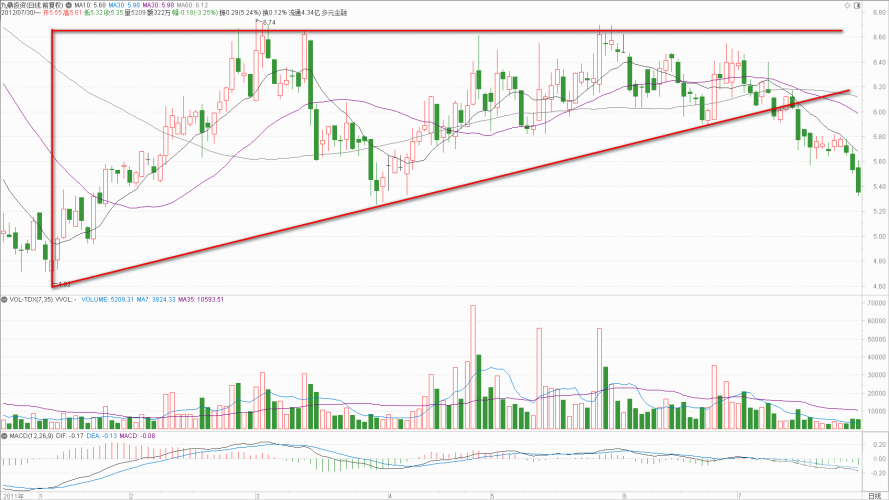
Task: Click the MA35 volume average label
Action: [204, 299]
